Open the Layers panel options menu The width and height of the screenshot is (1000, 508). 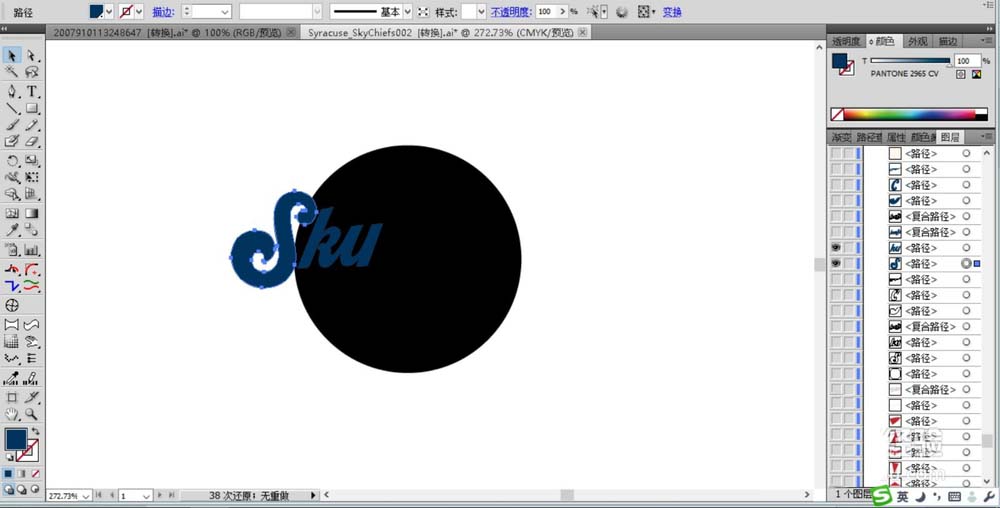tap(987, 136)
